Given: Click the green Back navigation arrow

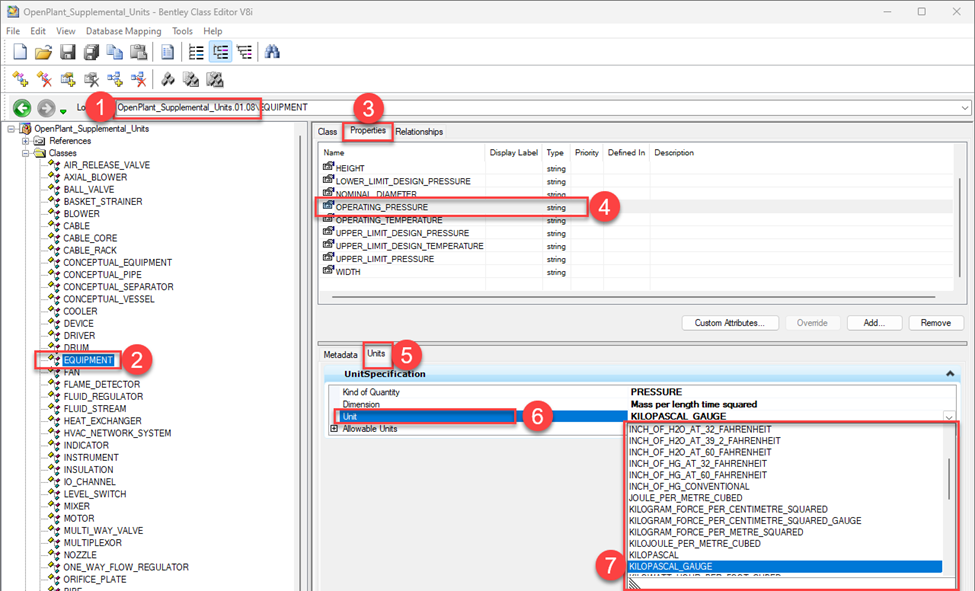Looking at the screenshot, I should click(22, 108).
